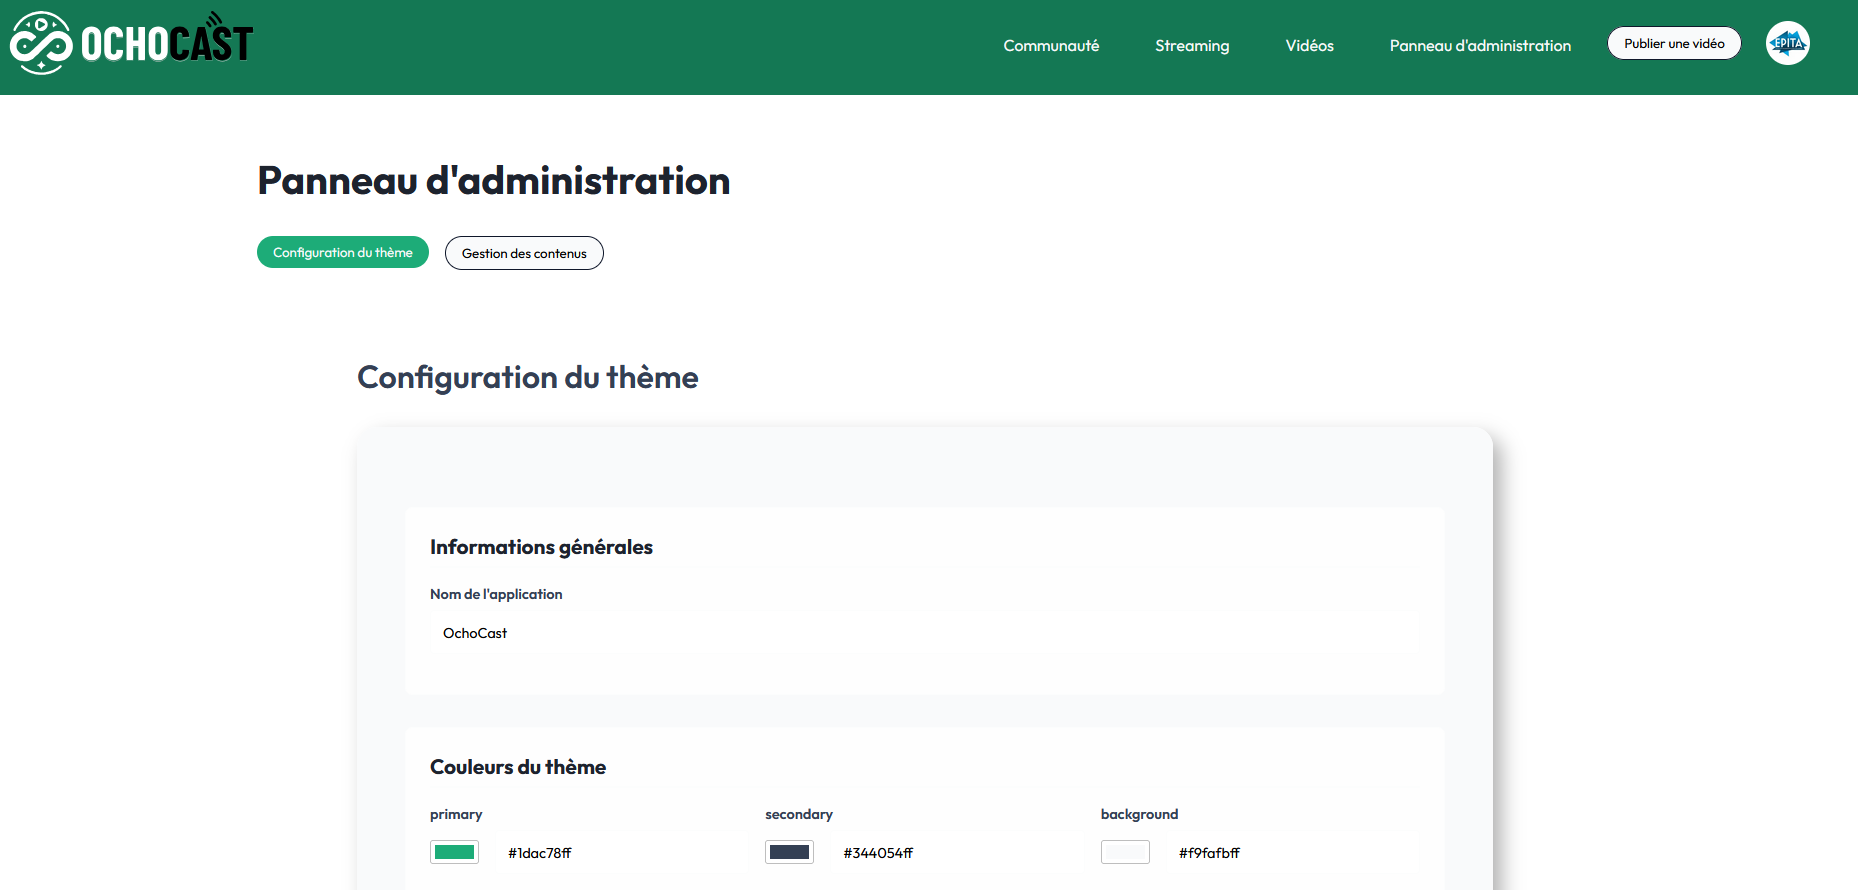Open the EPITA user avatar menu

coord(1787,43)
